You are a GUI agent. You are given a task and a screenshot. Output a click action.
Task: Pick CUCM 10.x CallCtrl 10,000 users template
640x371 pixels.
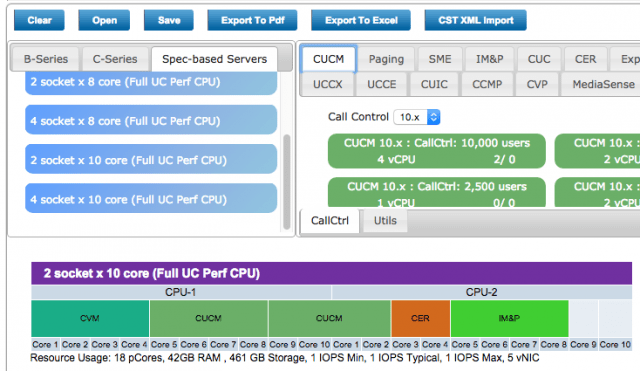437,151
